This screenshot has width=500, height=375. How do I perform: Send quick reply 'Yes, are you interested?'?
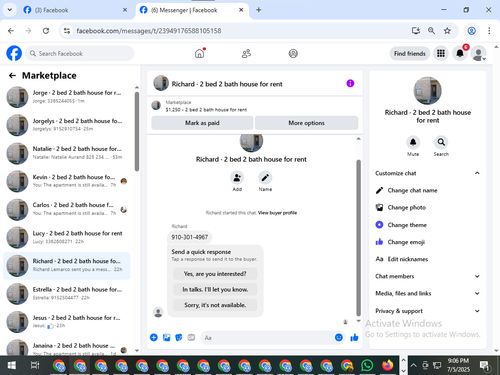(x=215, y=274)
